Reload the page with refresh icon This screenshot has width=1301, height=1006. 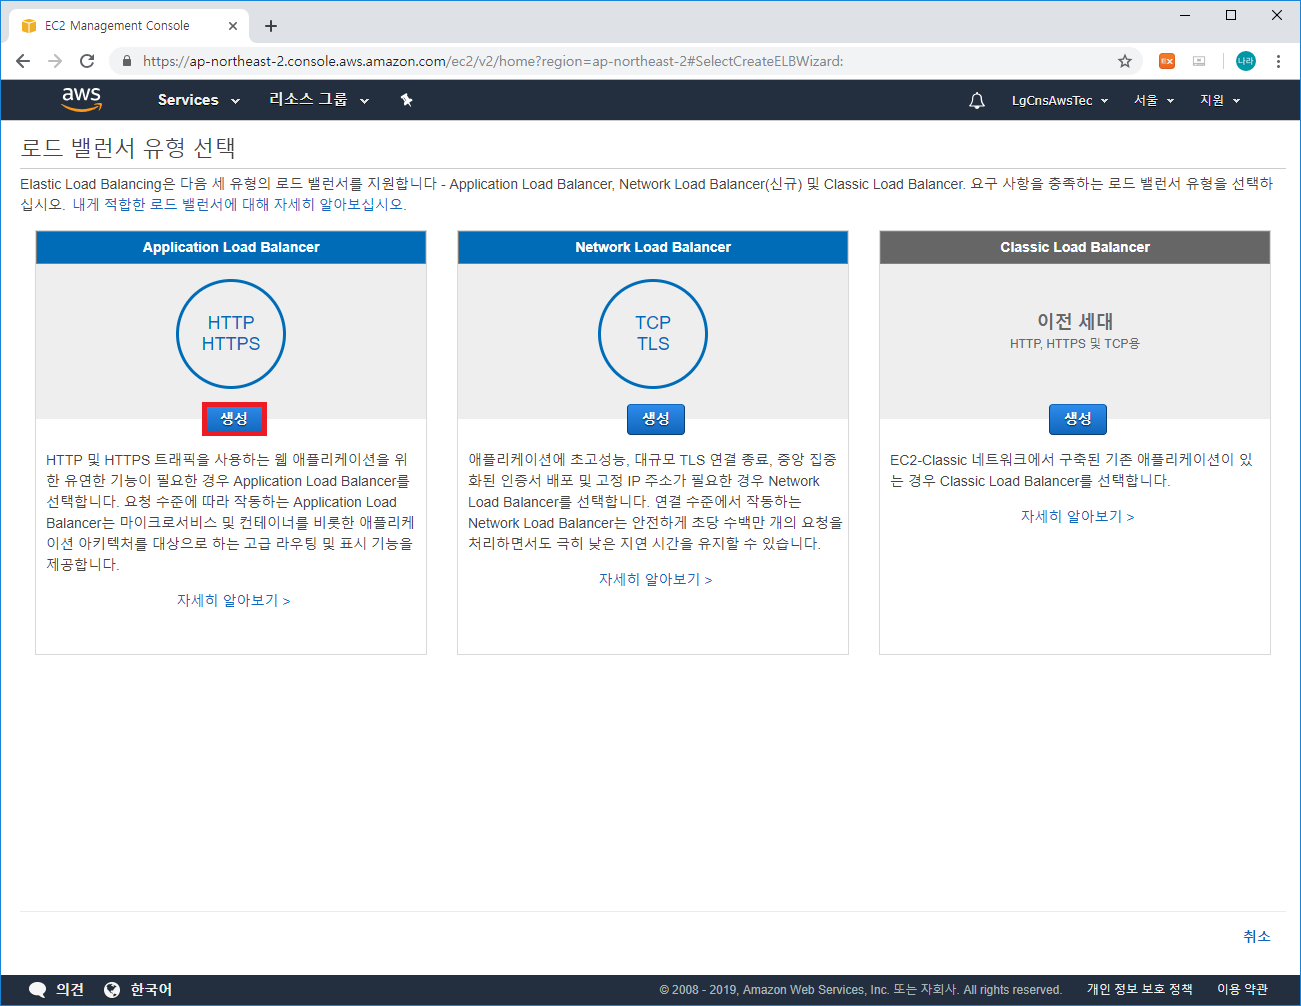pos(87,61)
